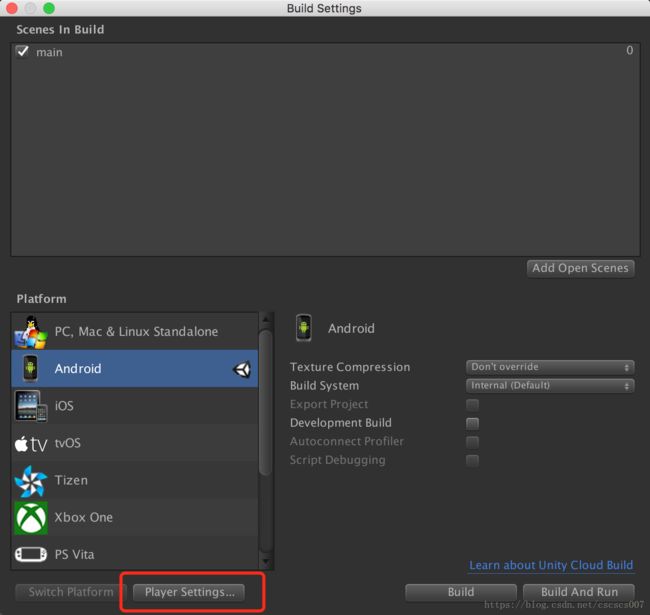Image resolution: width=650 pixels, height=615 pixels.
Task: Click the Android icon in the settings header
Action: (303, 328)
